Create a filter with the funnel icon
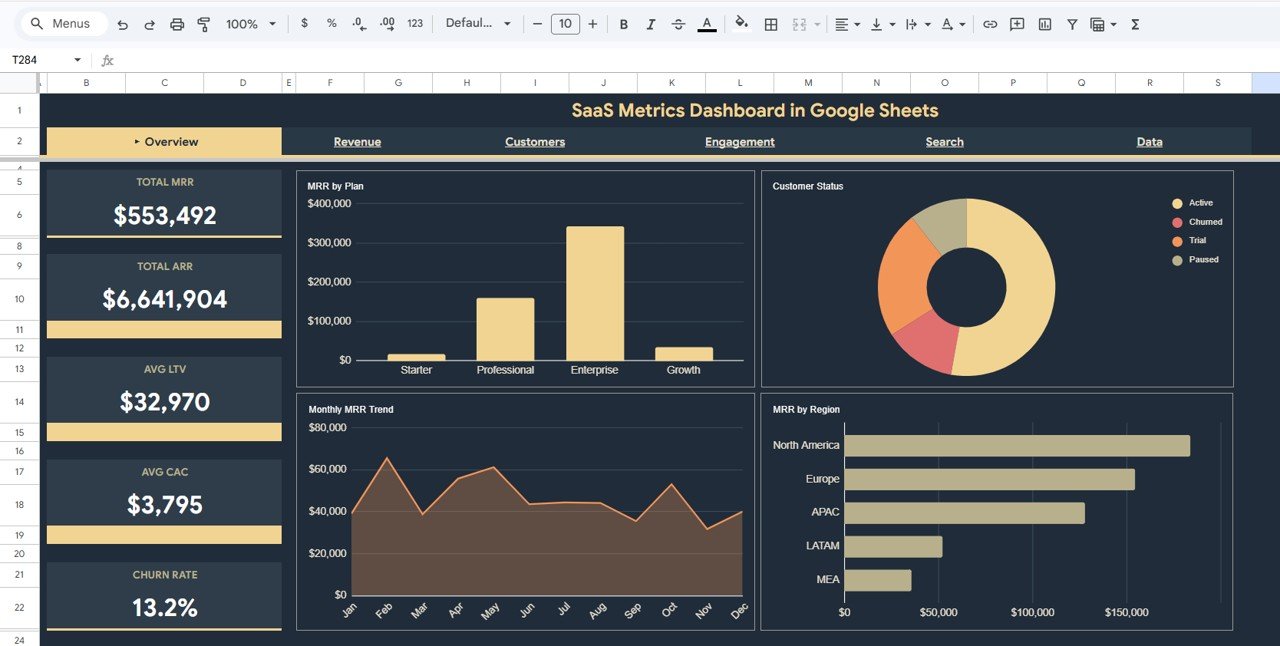Screen dimensions: 1280x646 [1071, 23]
